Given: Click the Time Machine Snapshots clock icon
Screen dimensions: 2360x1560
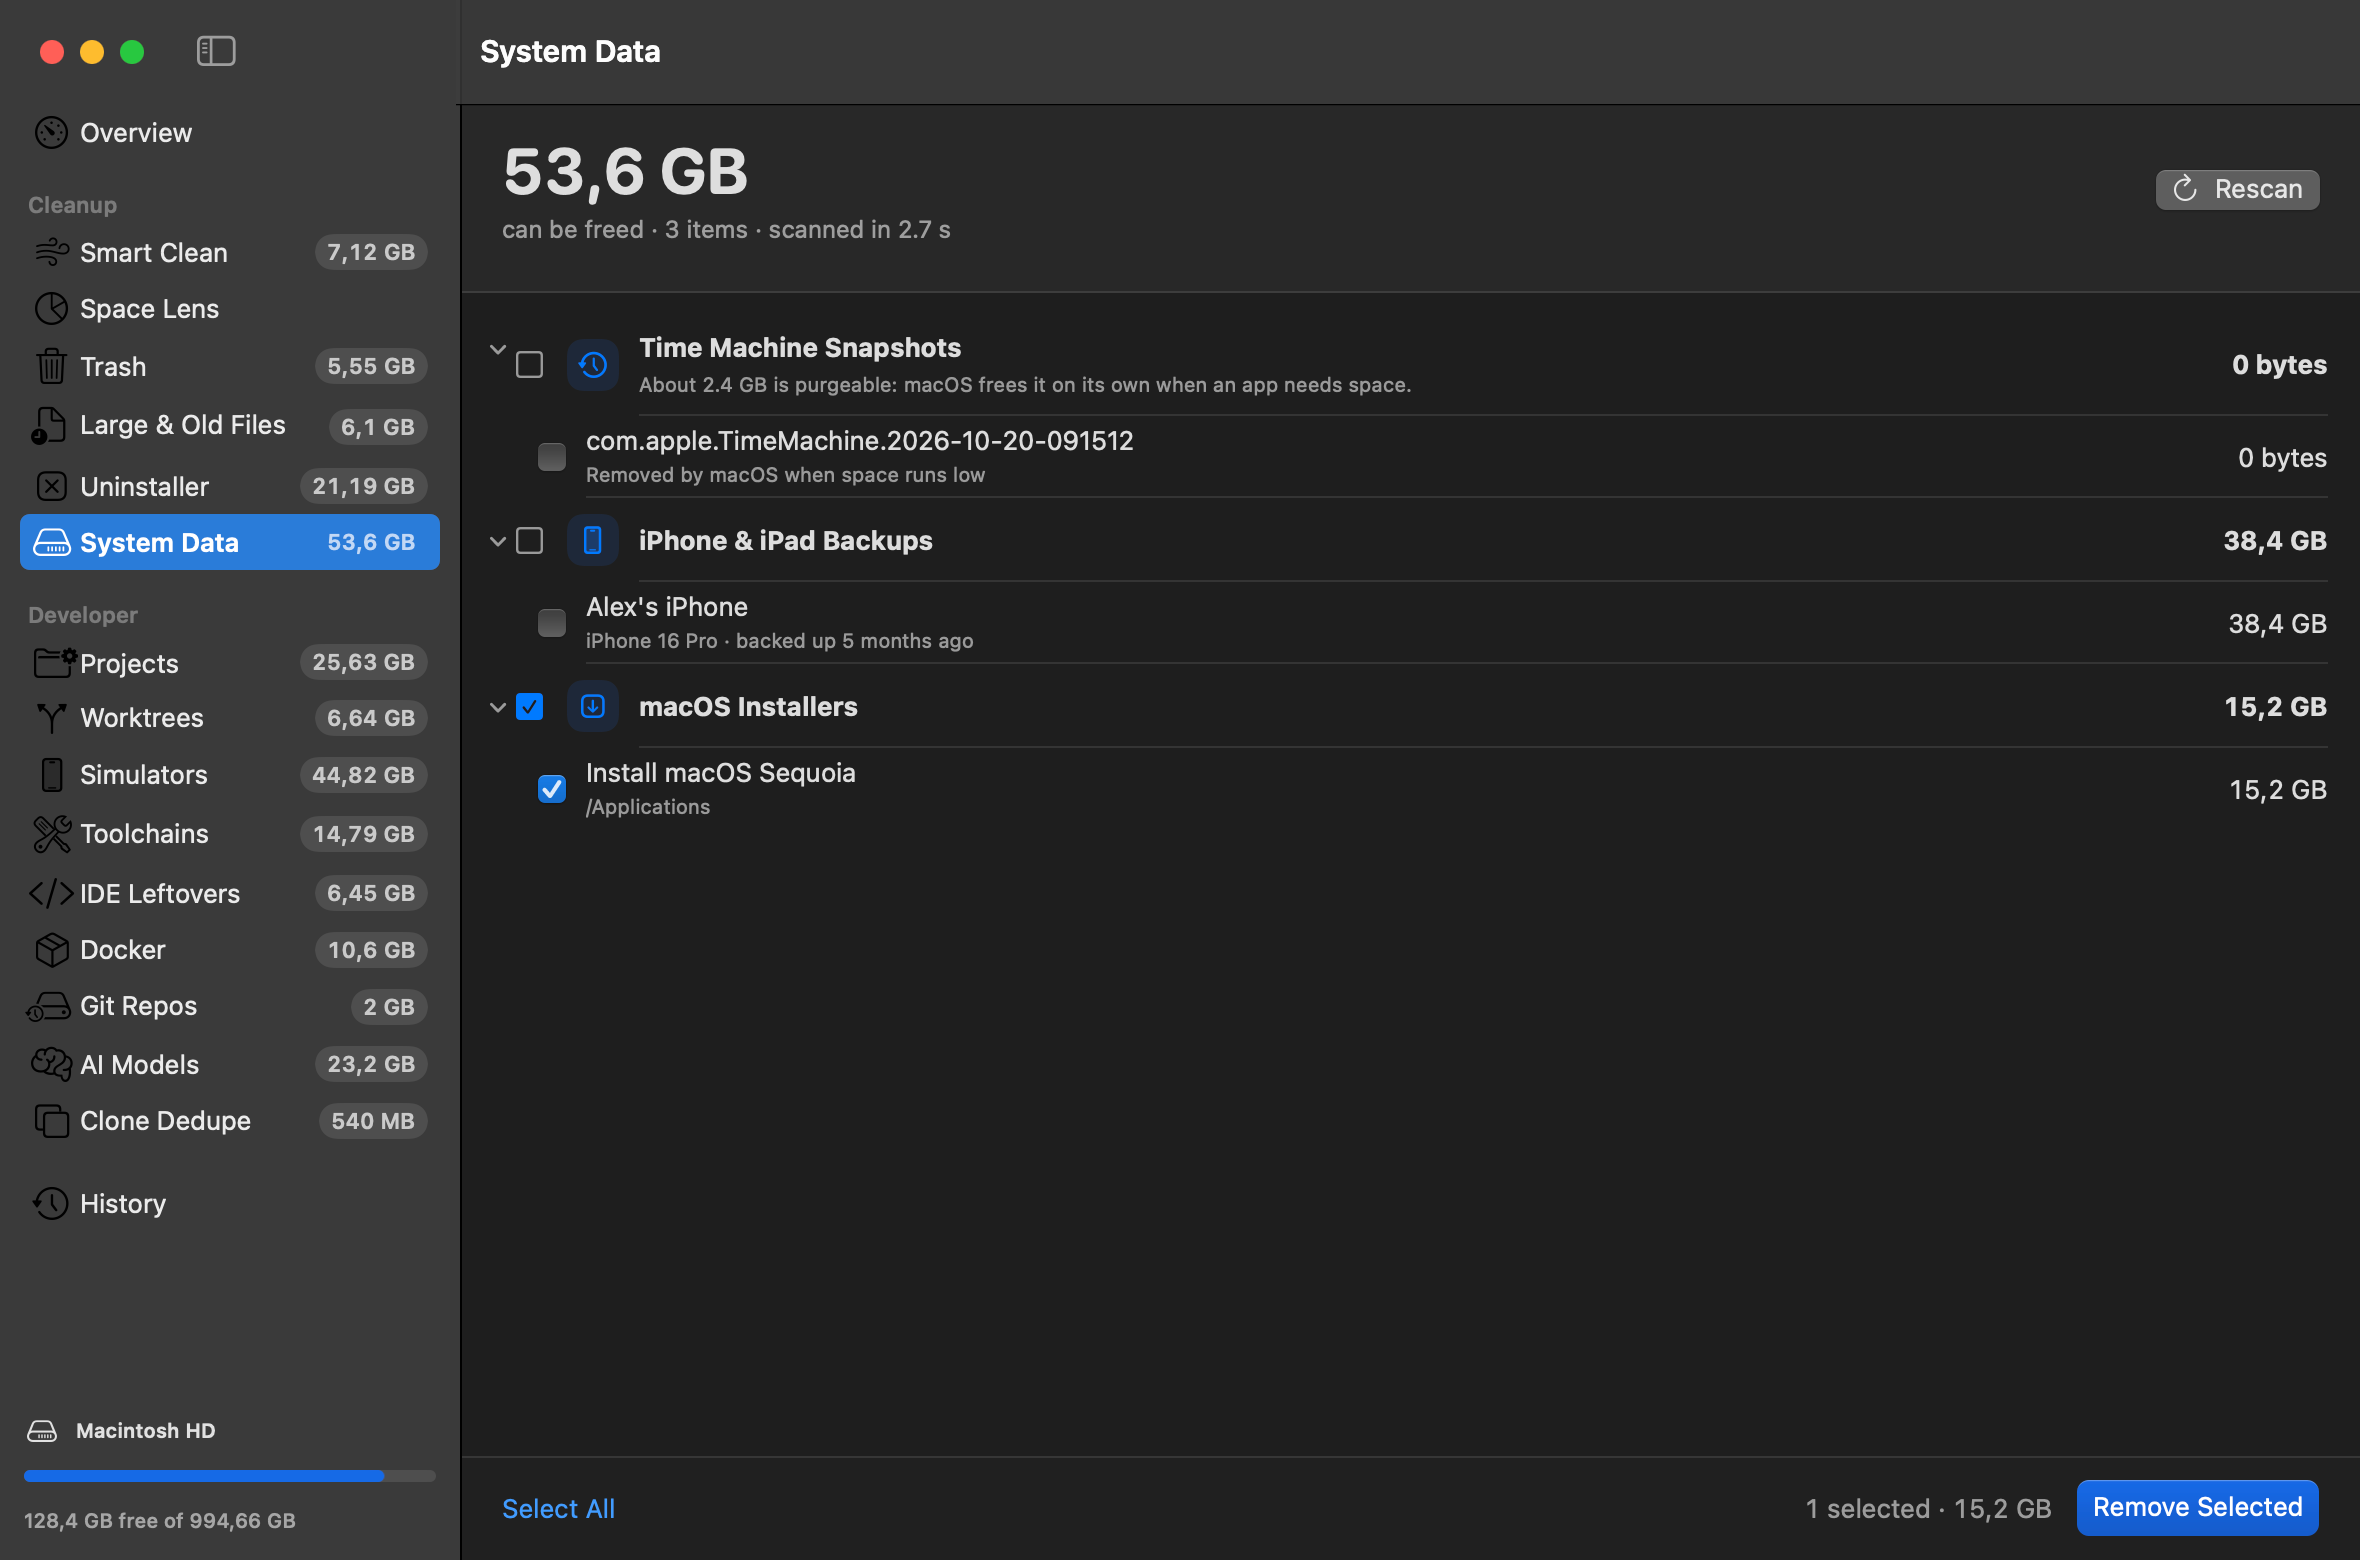Looking at the screenshot, I should [x=593, y=365].
